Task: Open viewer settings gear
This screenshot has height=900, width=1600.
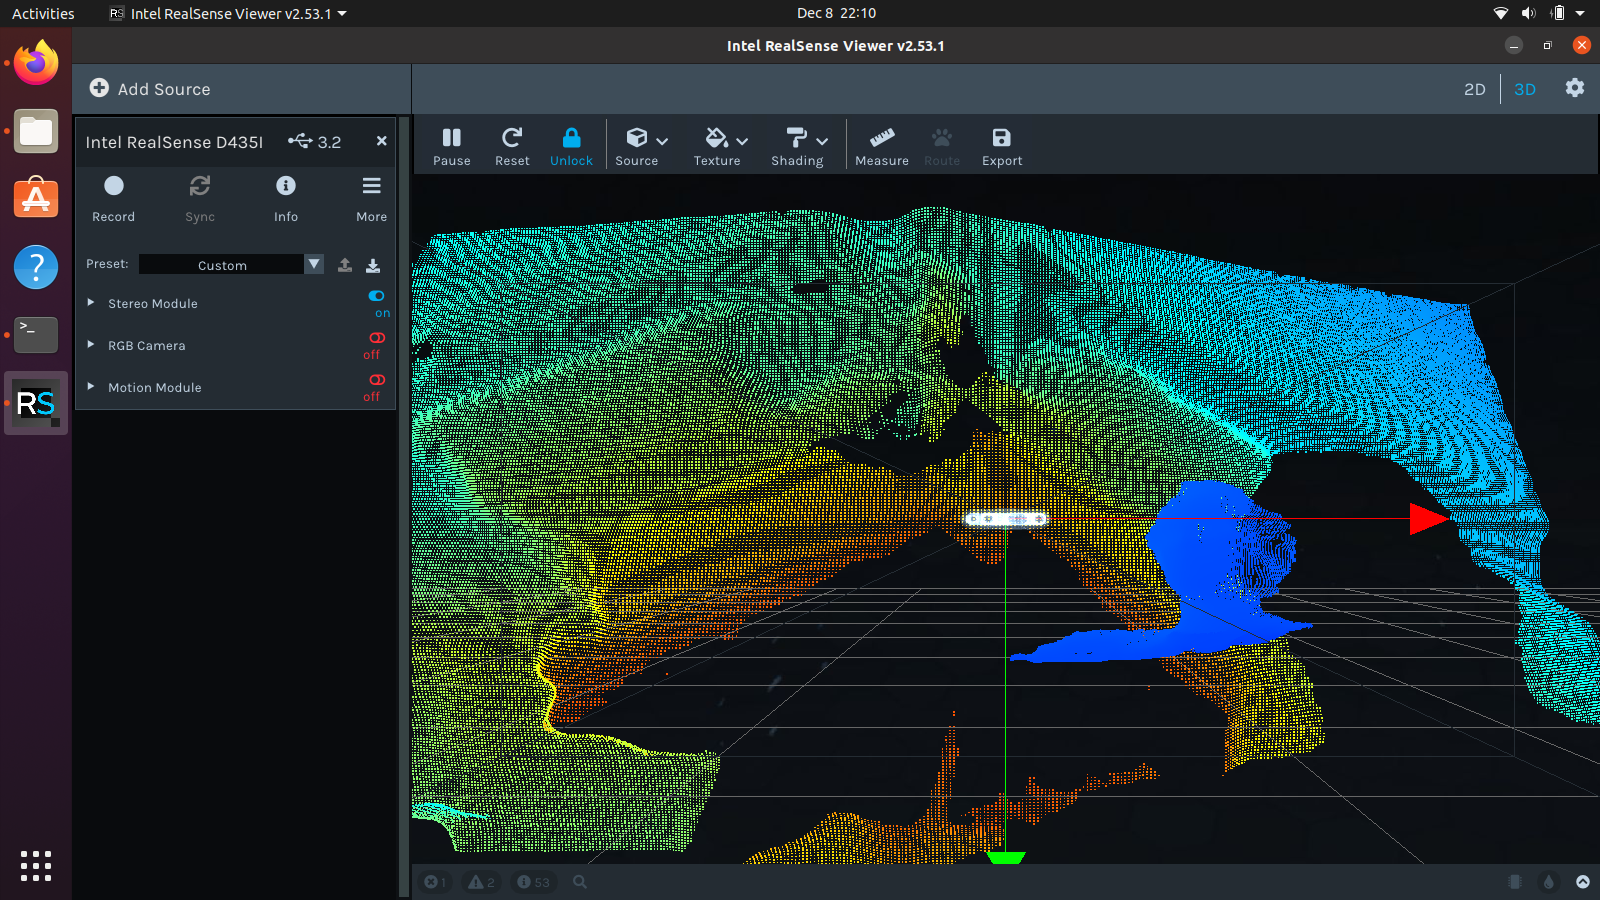Action: click(x=1575, y=88)
